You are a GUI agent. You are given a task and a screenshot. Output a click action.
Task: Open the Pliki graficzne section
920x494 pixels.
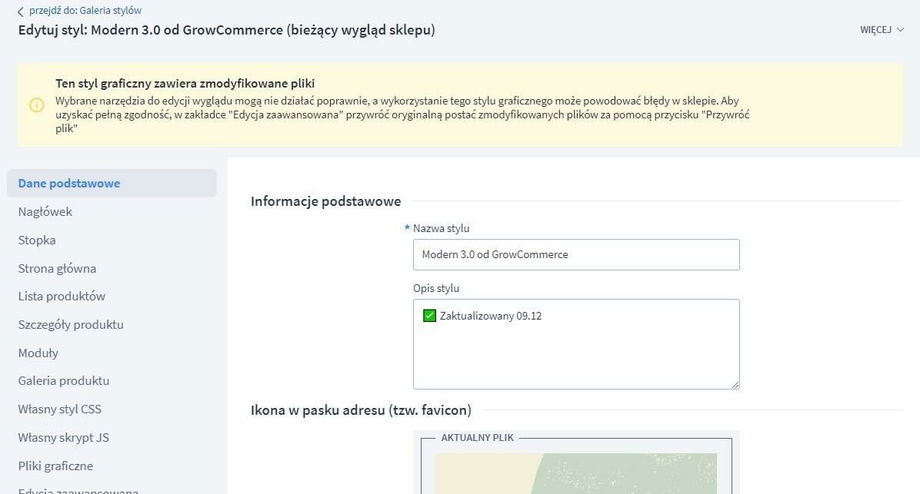point(55,466)
